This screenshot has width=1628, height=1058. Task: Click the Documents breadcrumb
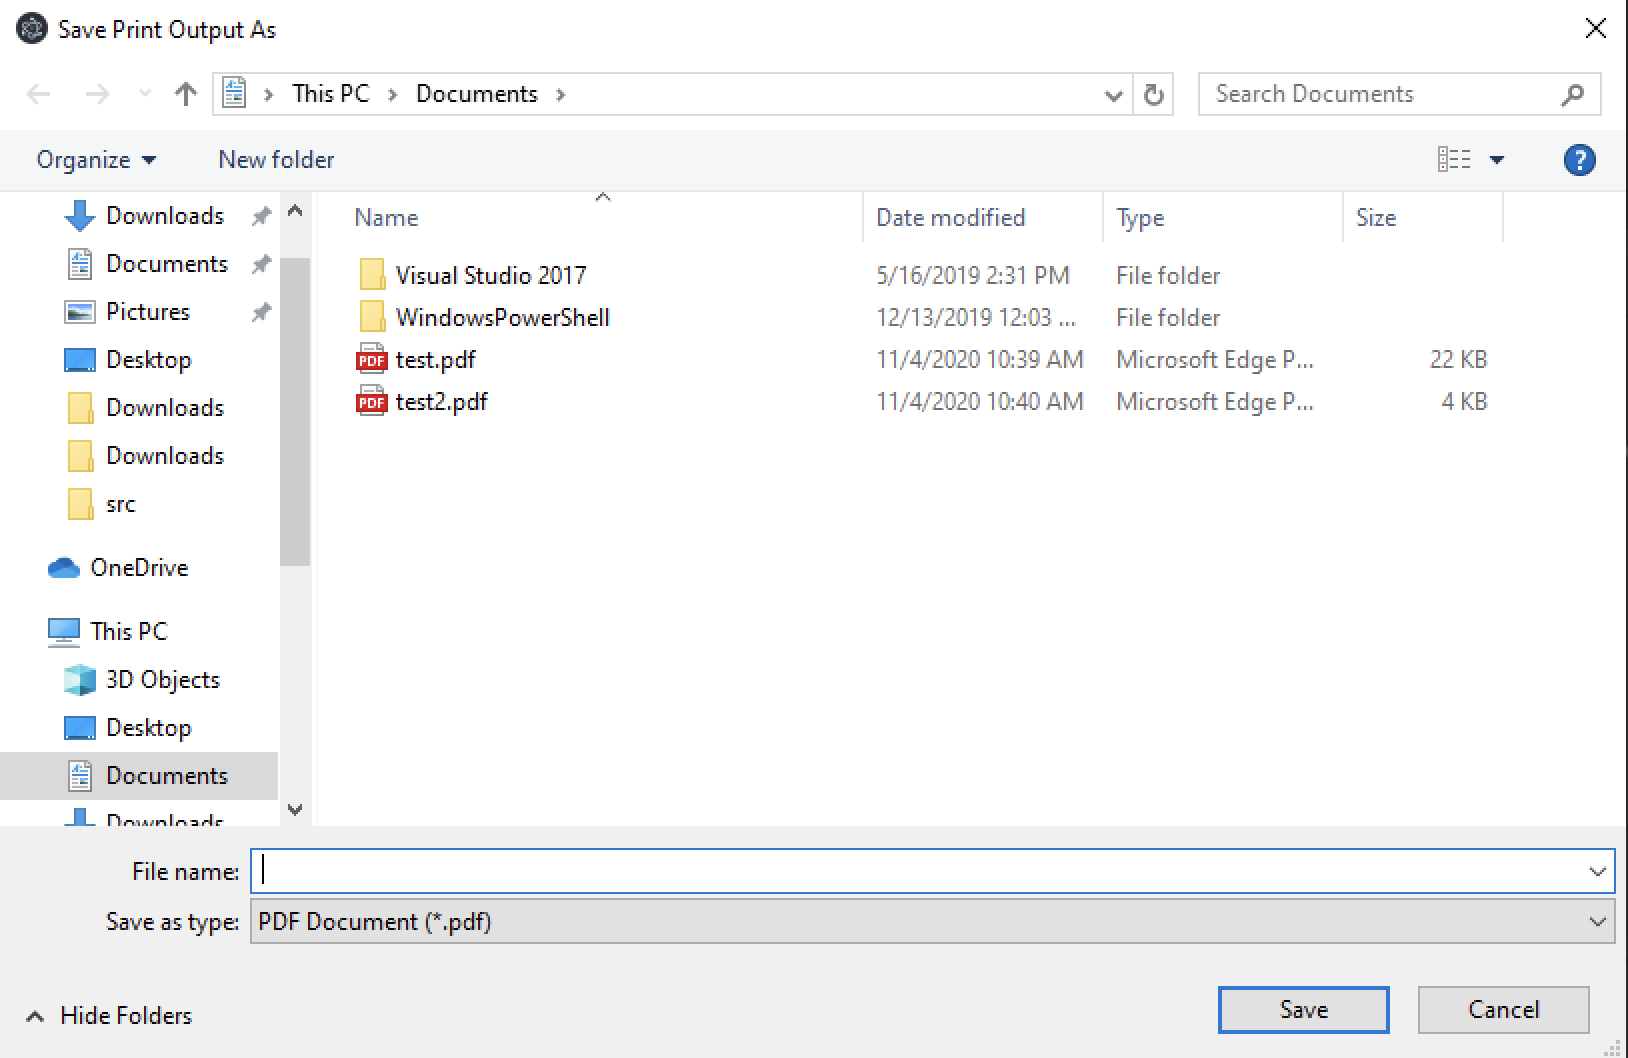pyautogui.click(x=477, y=93)
